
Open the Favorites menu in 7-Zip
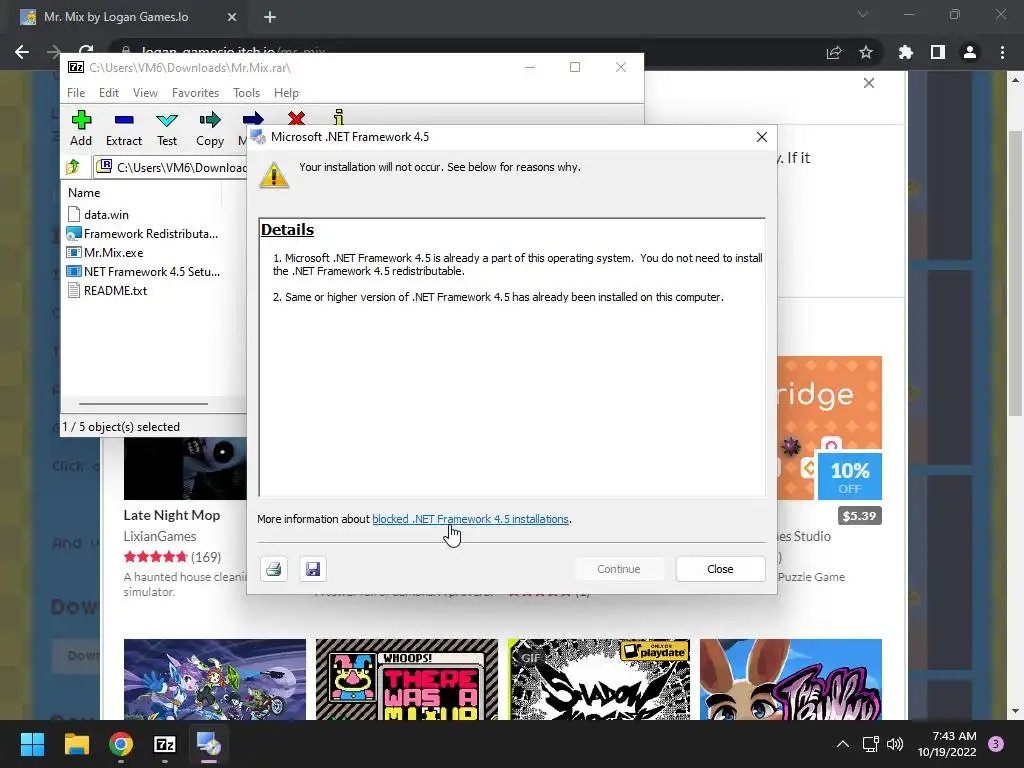tap(195, 93)
